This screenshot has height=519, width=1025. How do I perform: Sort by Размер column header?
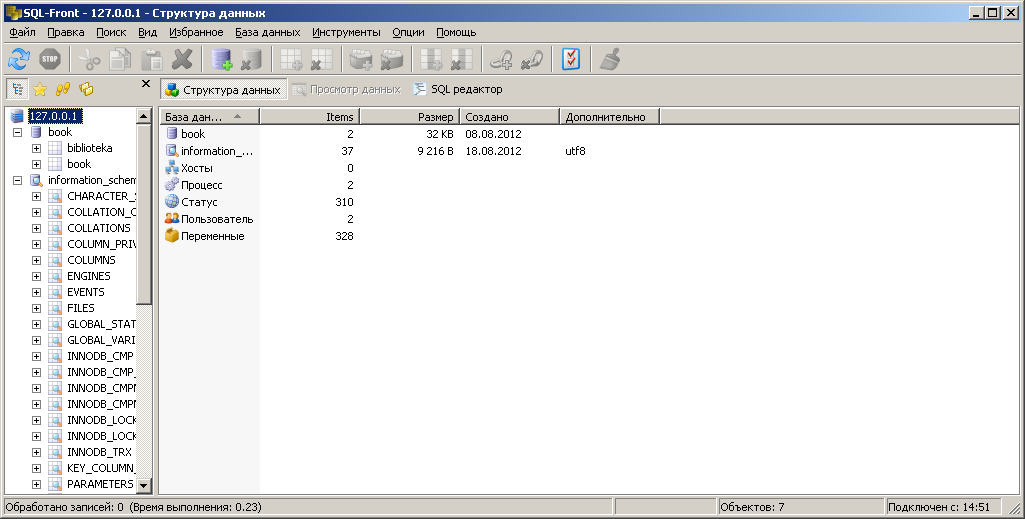coord(410,117)
